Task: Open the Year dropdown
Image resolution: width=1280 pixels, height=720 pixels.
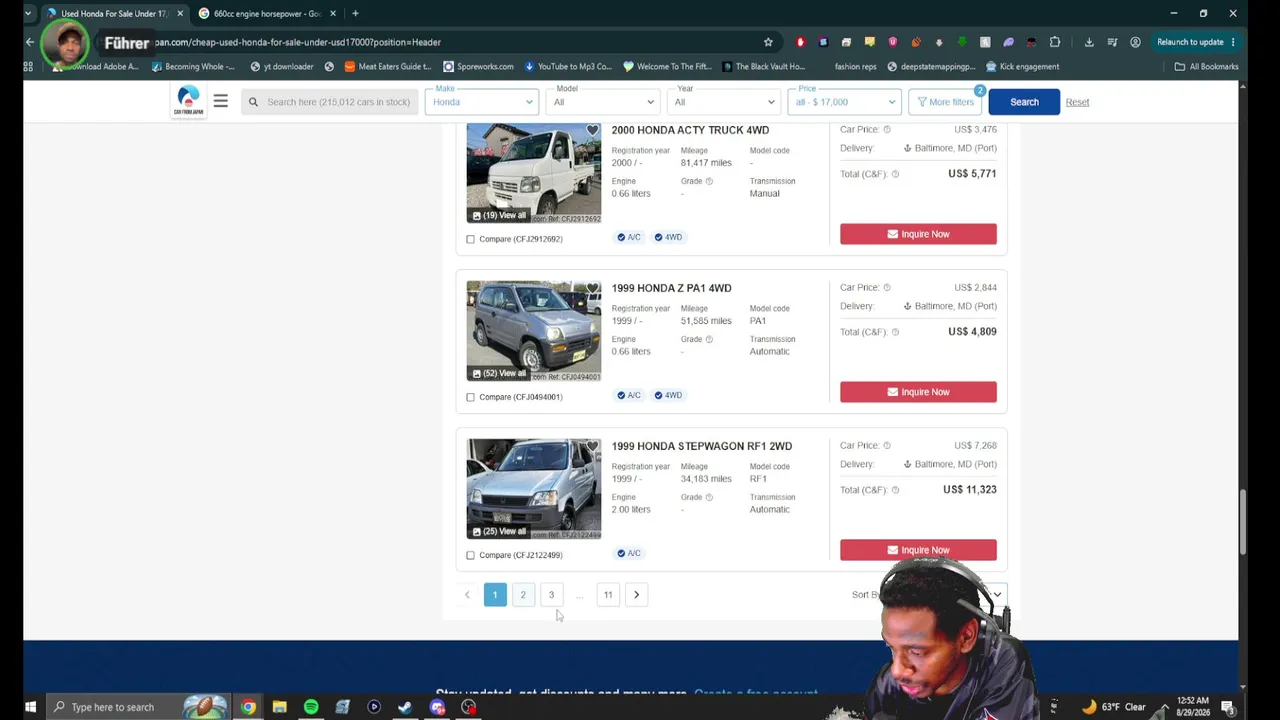Action: point(724,101)
